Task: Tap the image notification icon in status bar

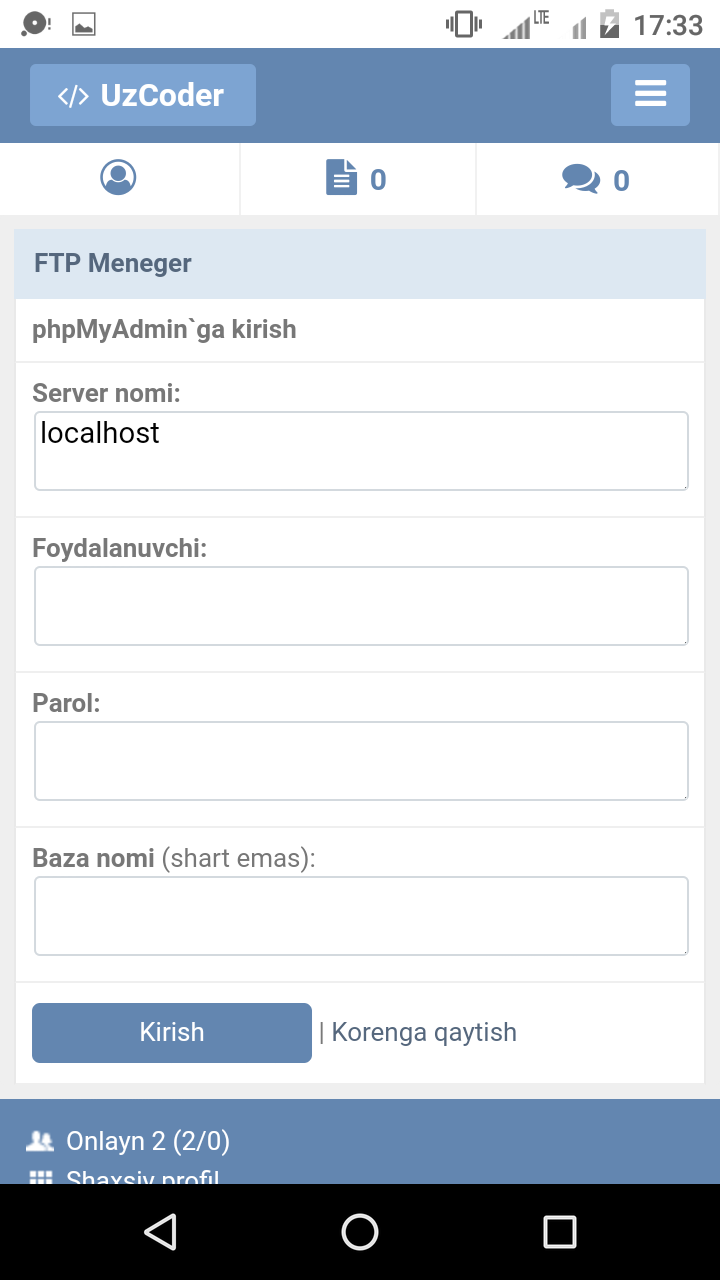Action: 84,24
